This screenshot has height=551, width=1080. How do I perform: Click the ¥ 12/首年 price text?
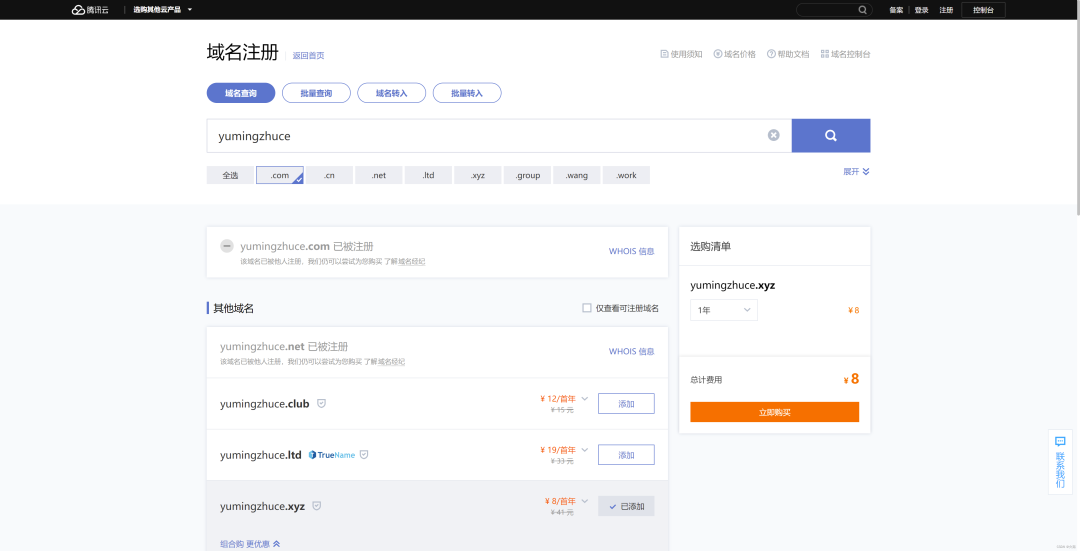point(558,399)
